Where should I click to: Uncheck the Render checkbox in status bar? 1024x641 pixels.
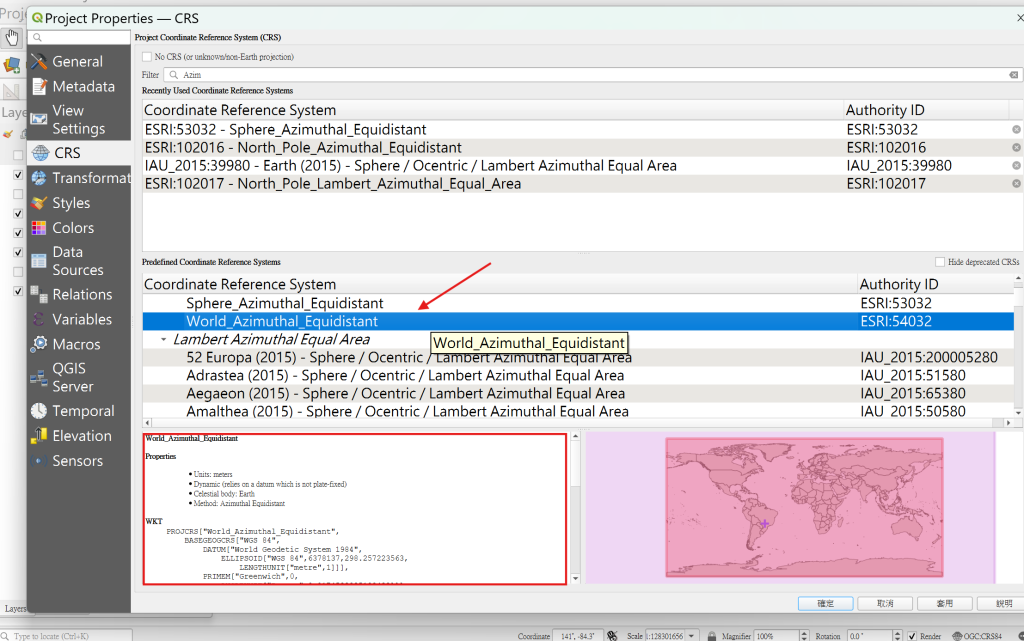click(912, 636)
